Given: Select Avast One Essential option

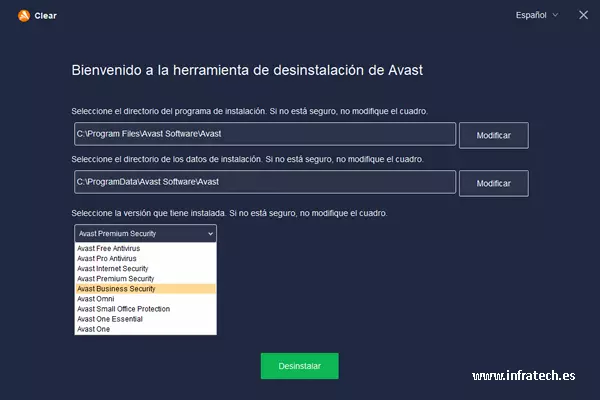Looking at the screenshot, I should click(145, 319).
